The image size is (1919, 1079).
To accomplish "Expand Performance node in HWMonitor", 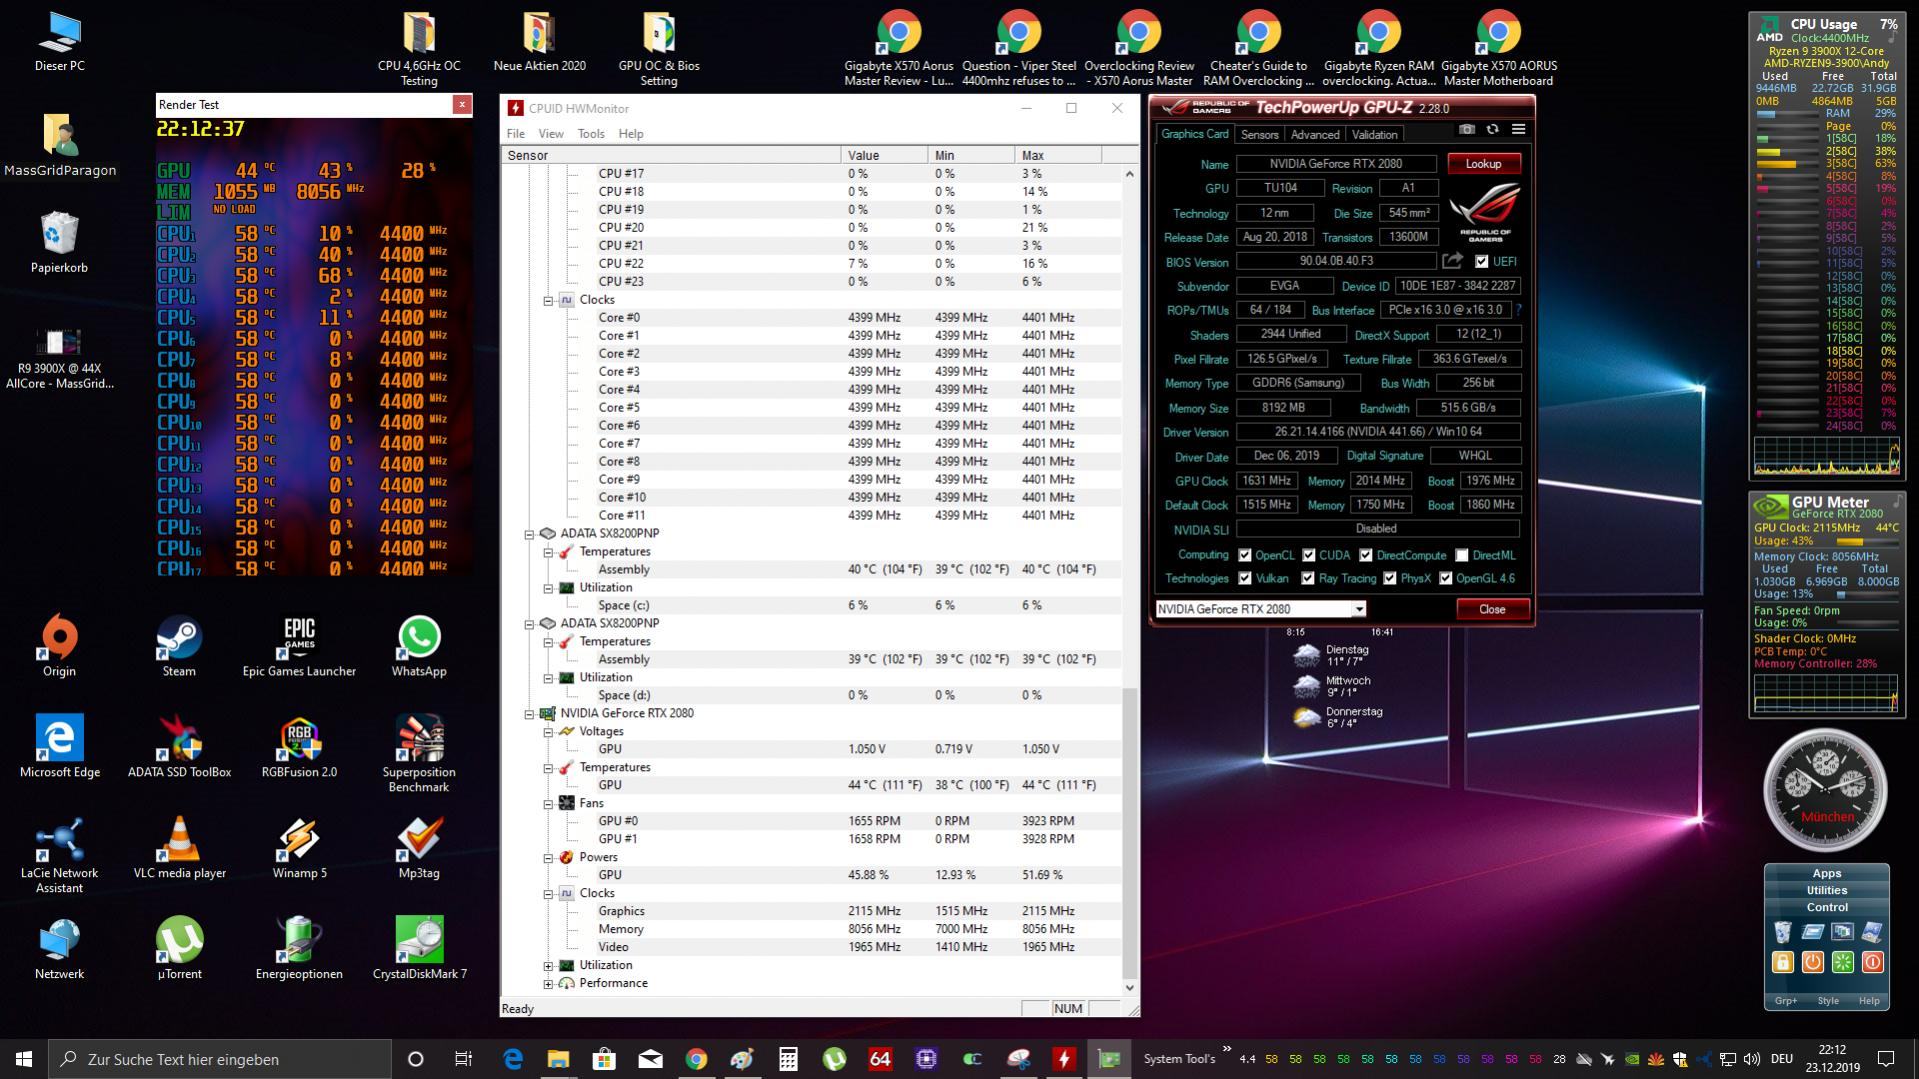I will click(x=548, y=984).
